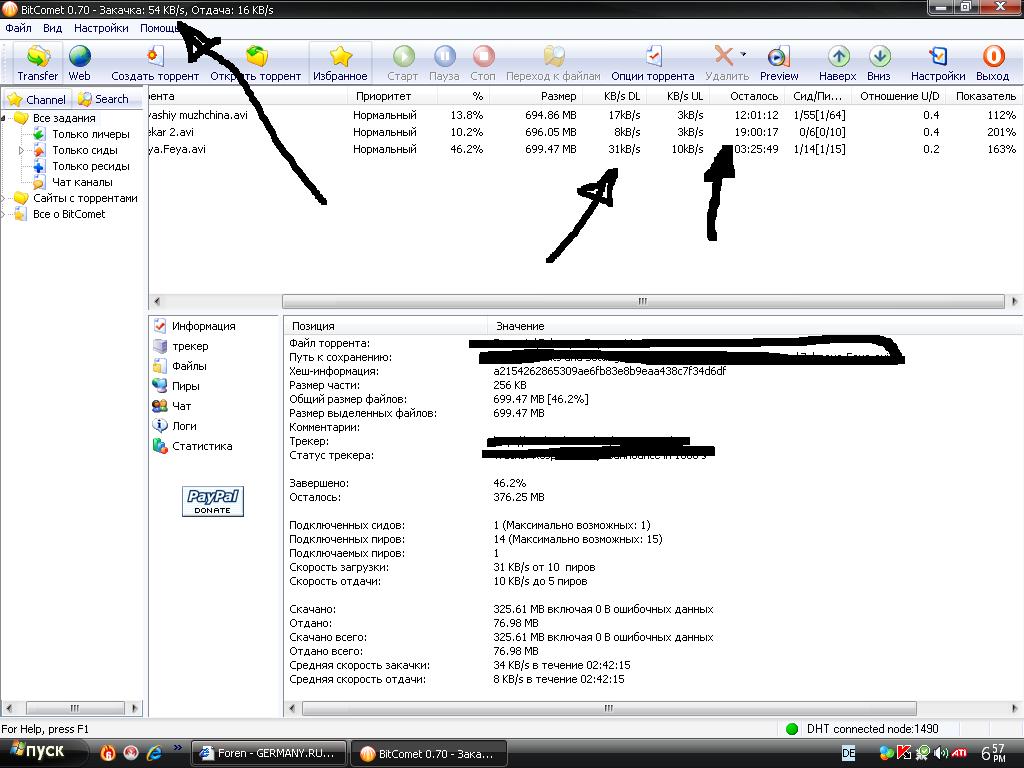Click the Выход exit icon
Viewport: 1024px width, 768px height.
point(993,57)
